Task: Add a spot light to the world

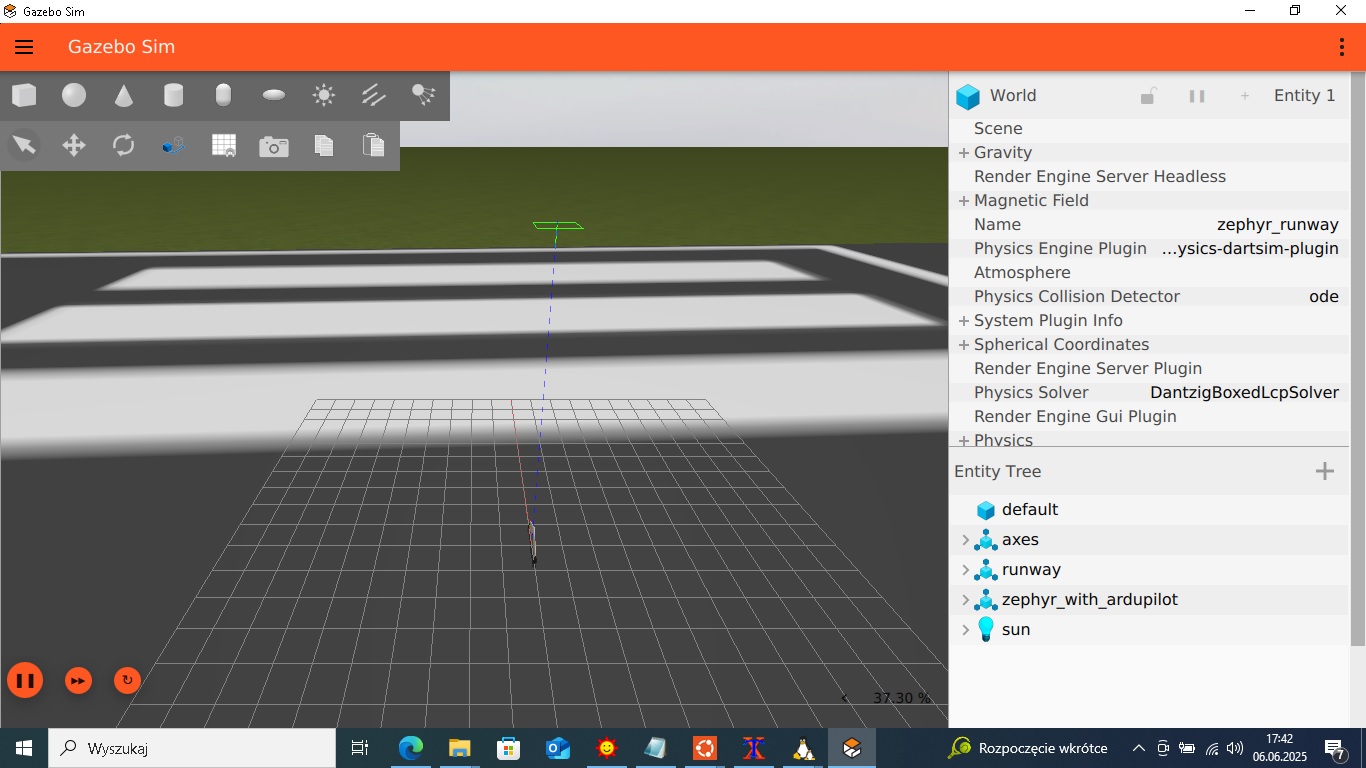Action: coord(422,95)
